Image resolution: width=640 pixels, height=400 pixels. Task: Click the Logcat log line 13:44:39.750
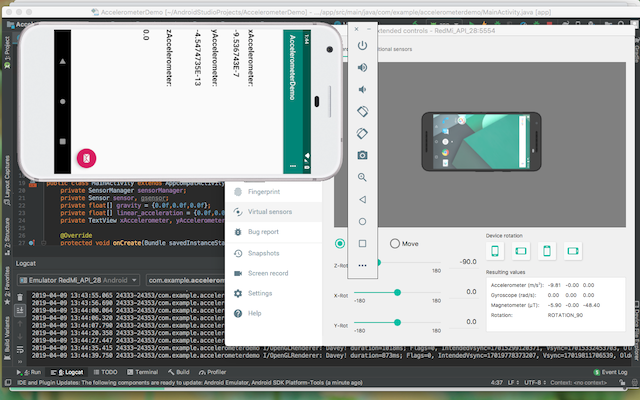tap(333, 356)
